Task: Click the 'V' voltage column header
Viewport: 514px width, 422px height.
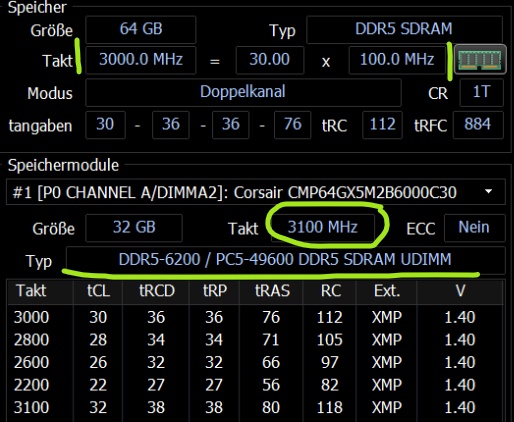Action: tap(460, 291)
